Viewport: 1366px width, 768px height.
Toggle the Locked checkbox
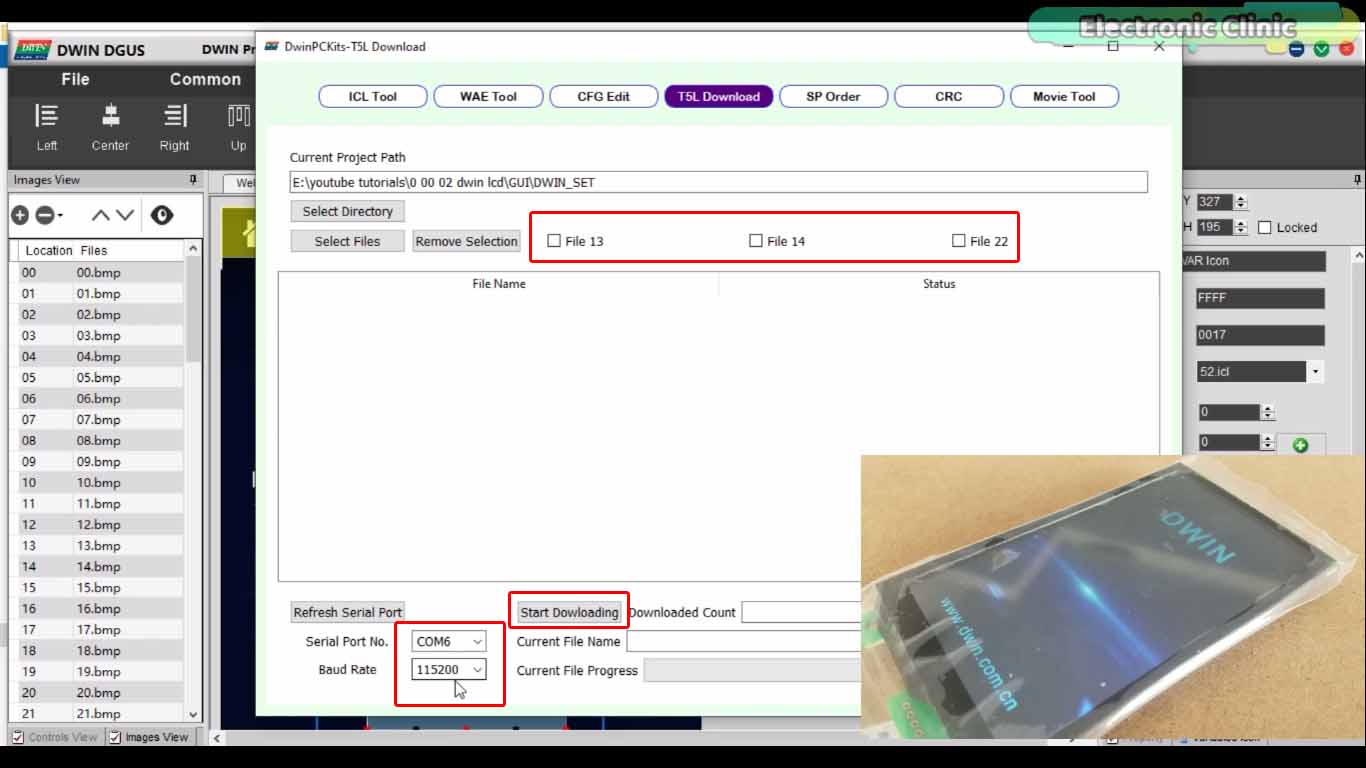tap(1265, 227)
